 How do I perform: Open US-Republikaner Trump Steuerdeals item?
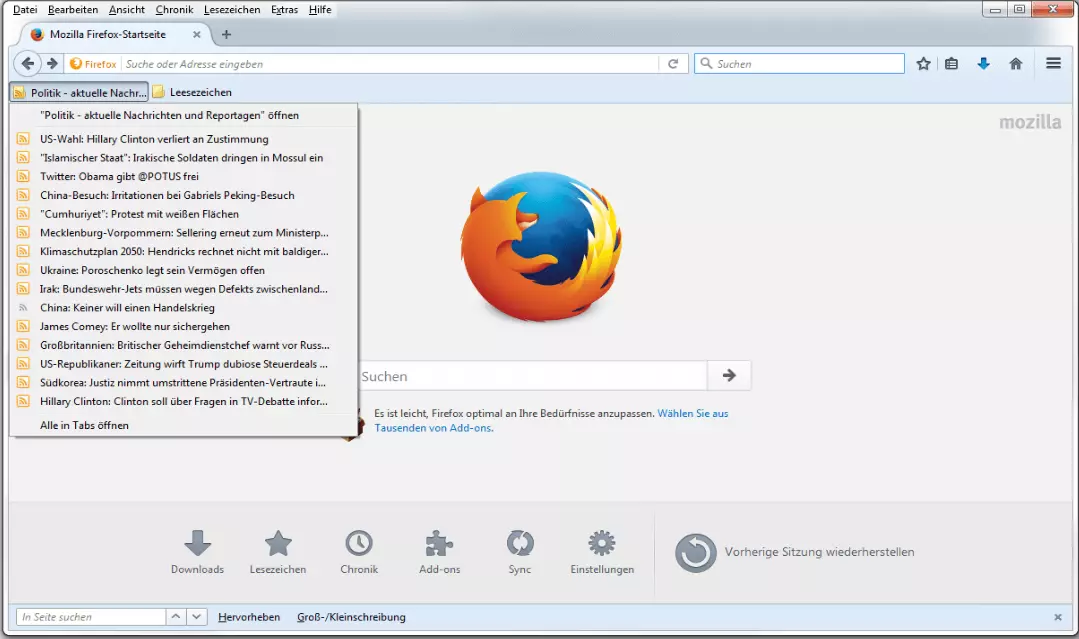coord(183,364)
